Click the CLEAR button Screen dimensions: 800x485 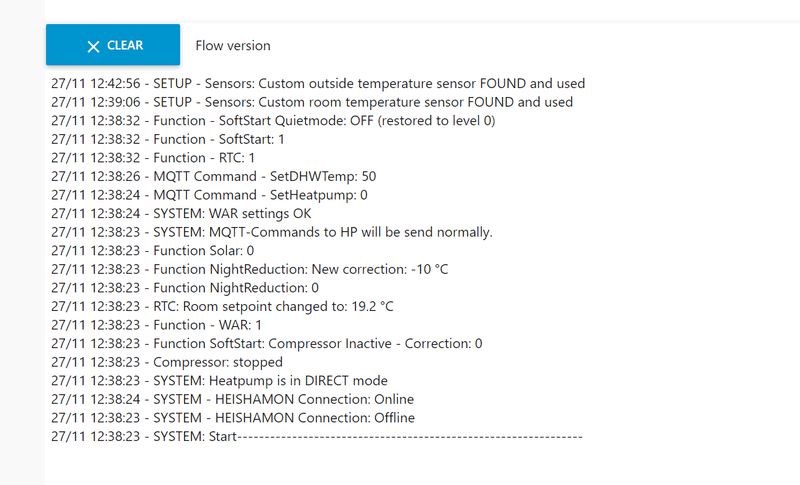113,45
